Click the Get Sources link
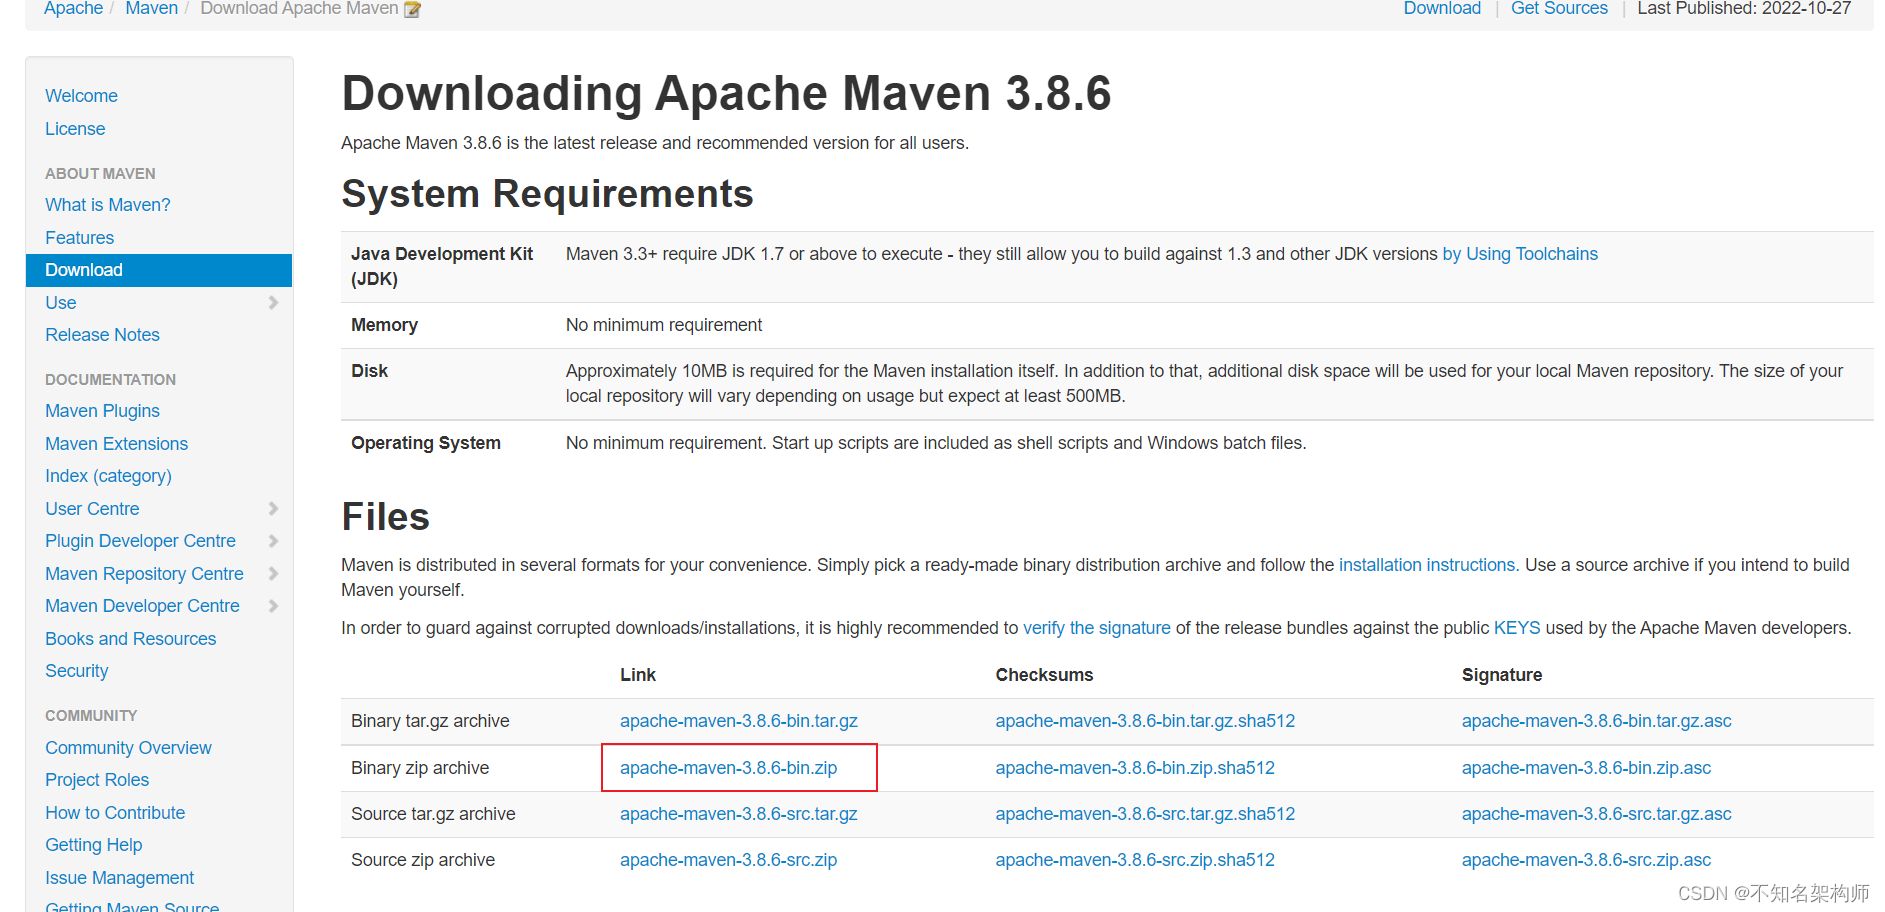Viewport: 1885px width, 912px height. [1559, 8]
